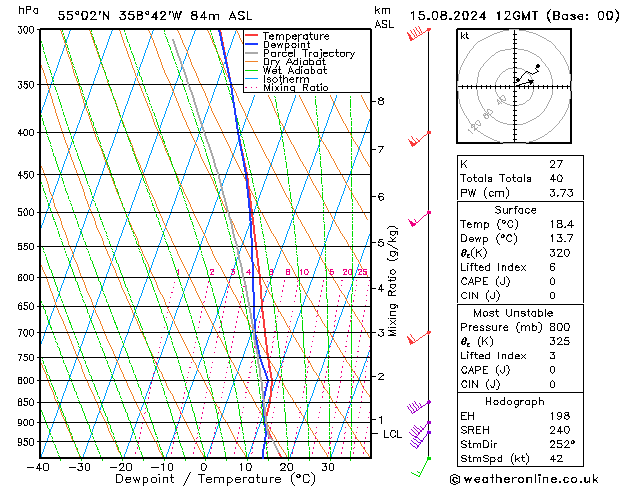Select the Isotherm legend entry
This screenshot has height=486, width=629.
[286, 79]
